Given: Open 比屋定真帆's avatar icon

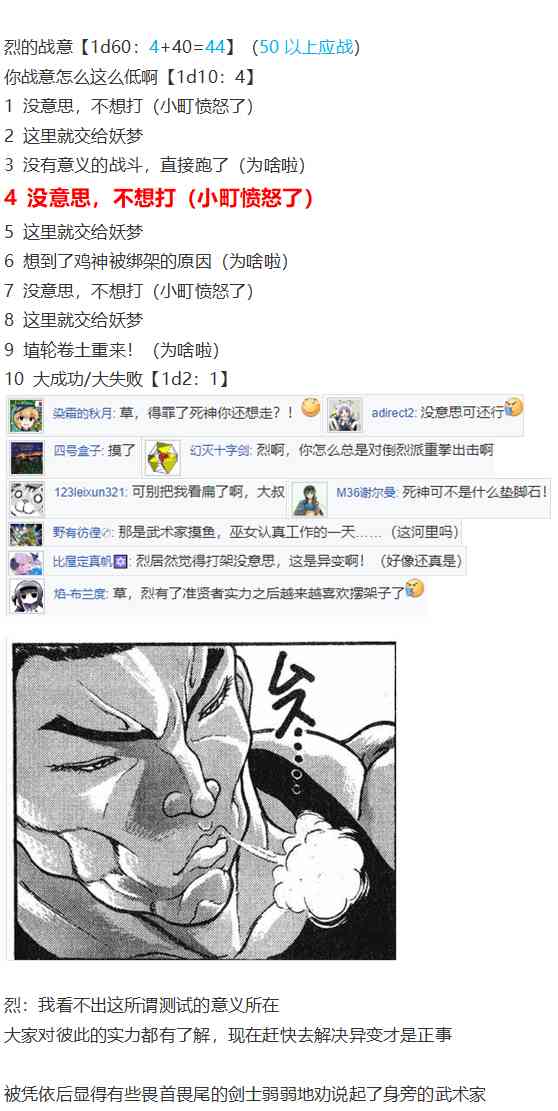Looking at the screenshot, I should (x=26, y=562).
